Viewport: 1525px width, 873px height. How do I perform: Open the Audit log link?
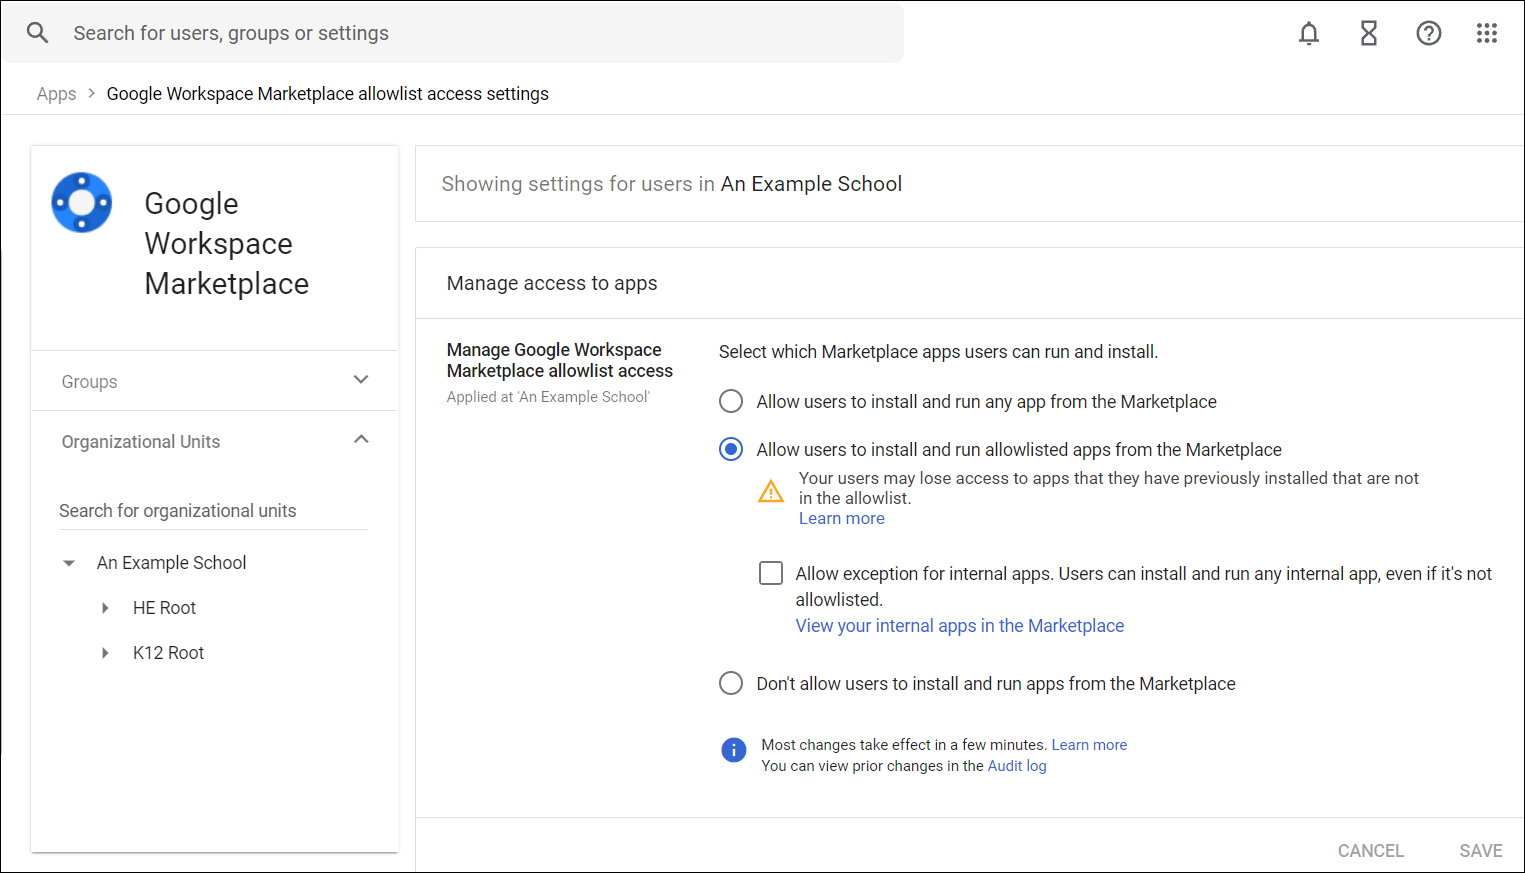(1017, 766)
